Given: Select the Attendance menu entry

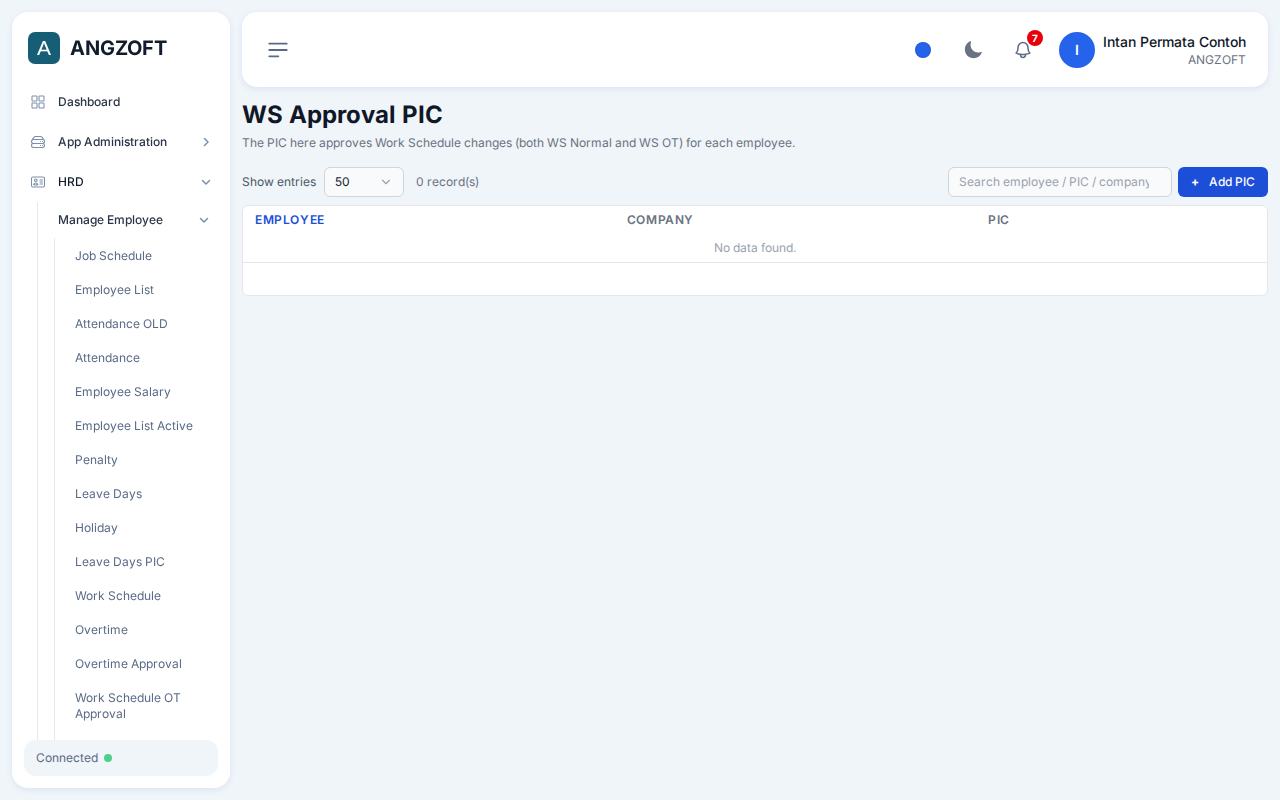Looking at the screenshot, I should [x=107, y=358].
